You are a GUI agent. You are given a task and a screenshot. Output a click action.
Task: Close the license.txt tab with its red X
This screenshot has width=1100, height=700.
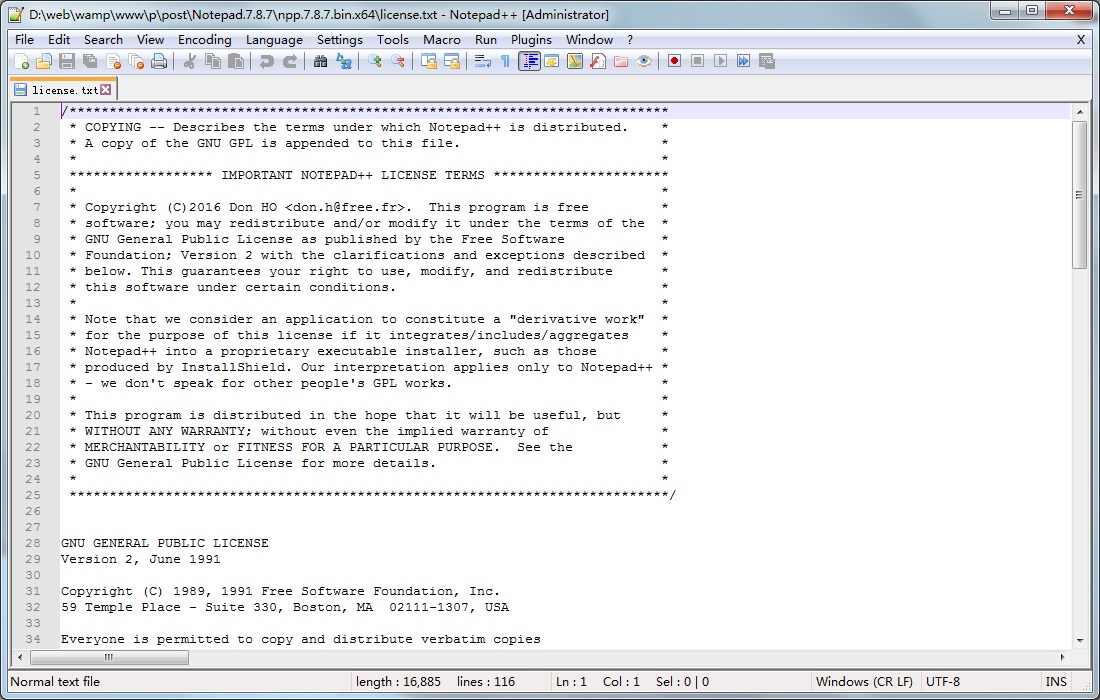pyautogui.click(x=105, y=89)
